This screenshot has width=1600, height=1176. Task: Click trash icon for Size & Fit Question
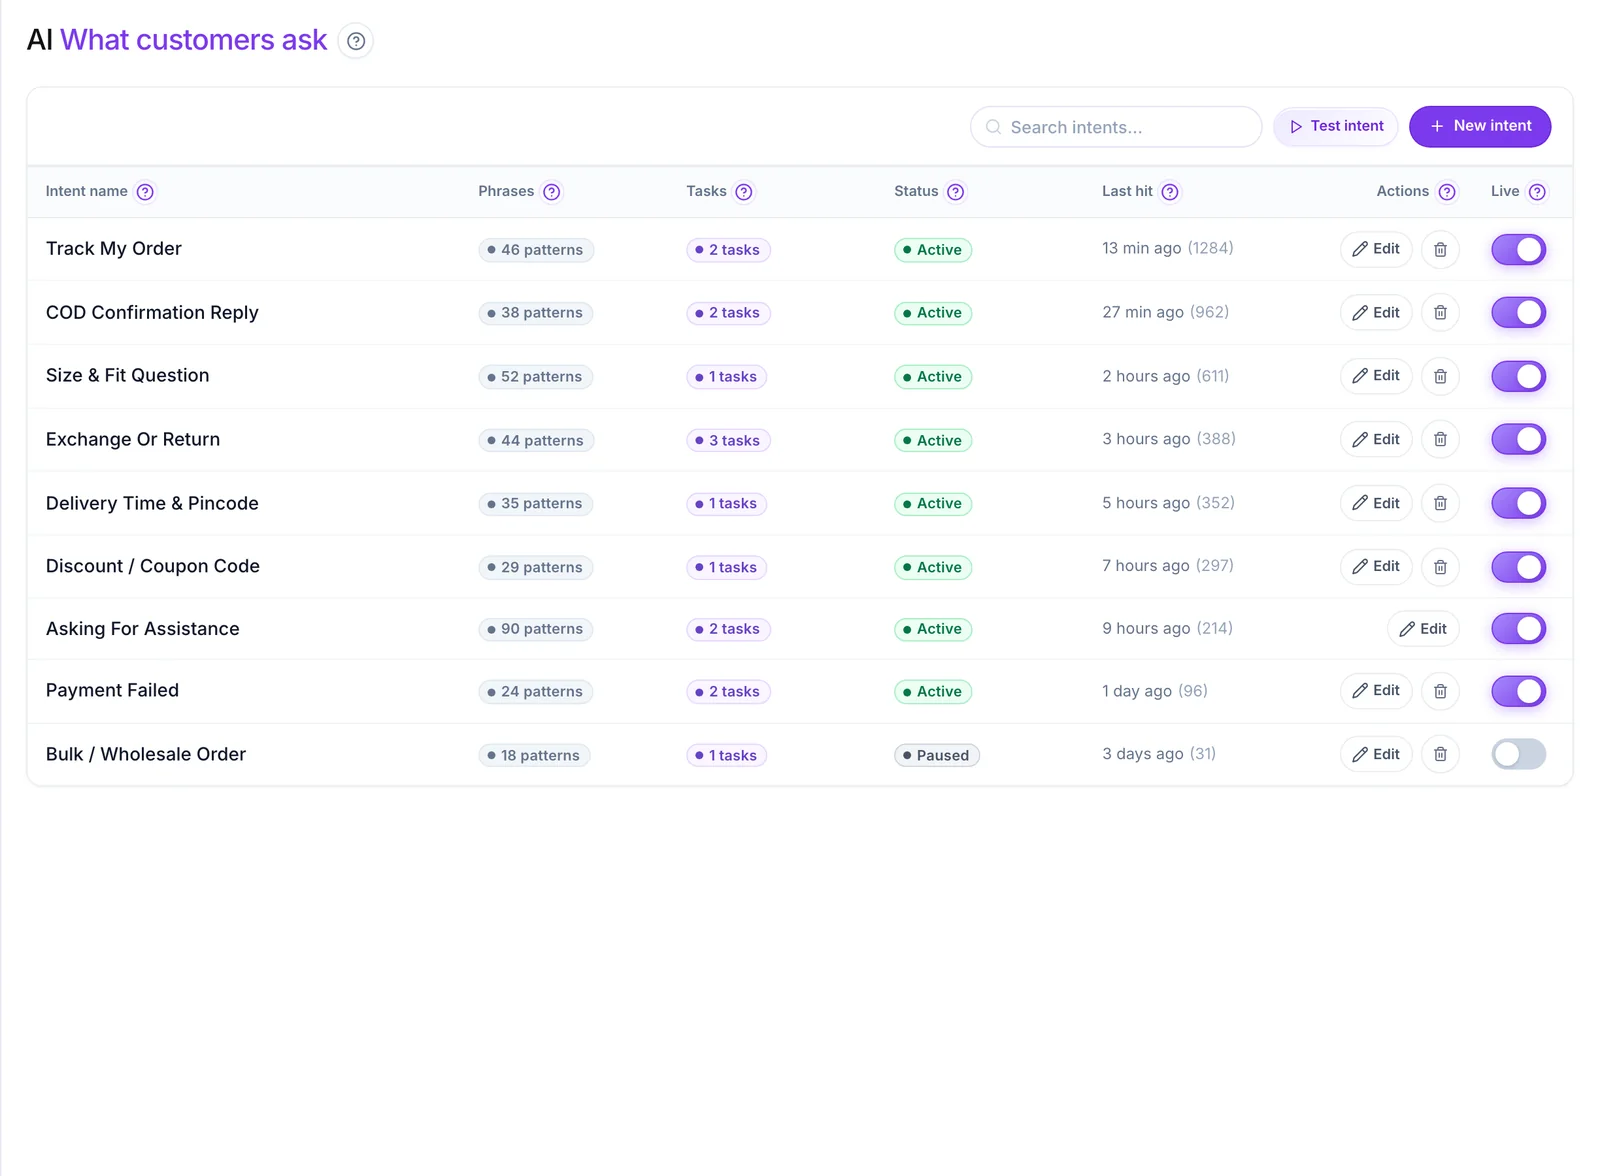(x=1440, y=376)
